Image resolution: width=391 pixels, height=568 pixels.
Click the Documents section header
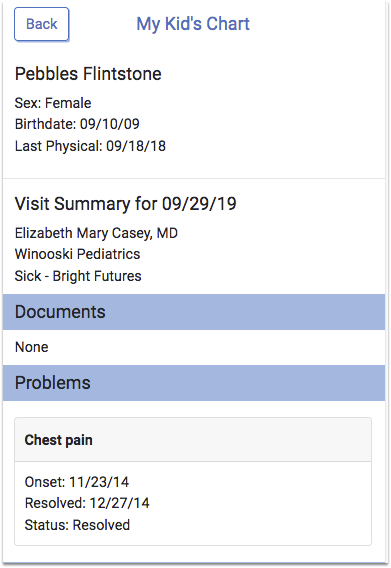coord(194,312)
